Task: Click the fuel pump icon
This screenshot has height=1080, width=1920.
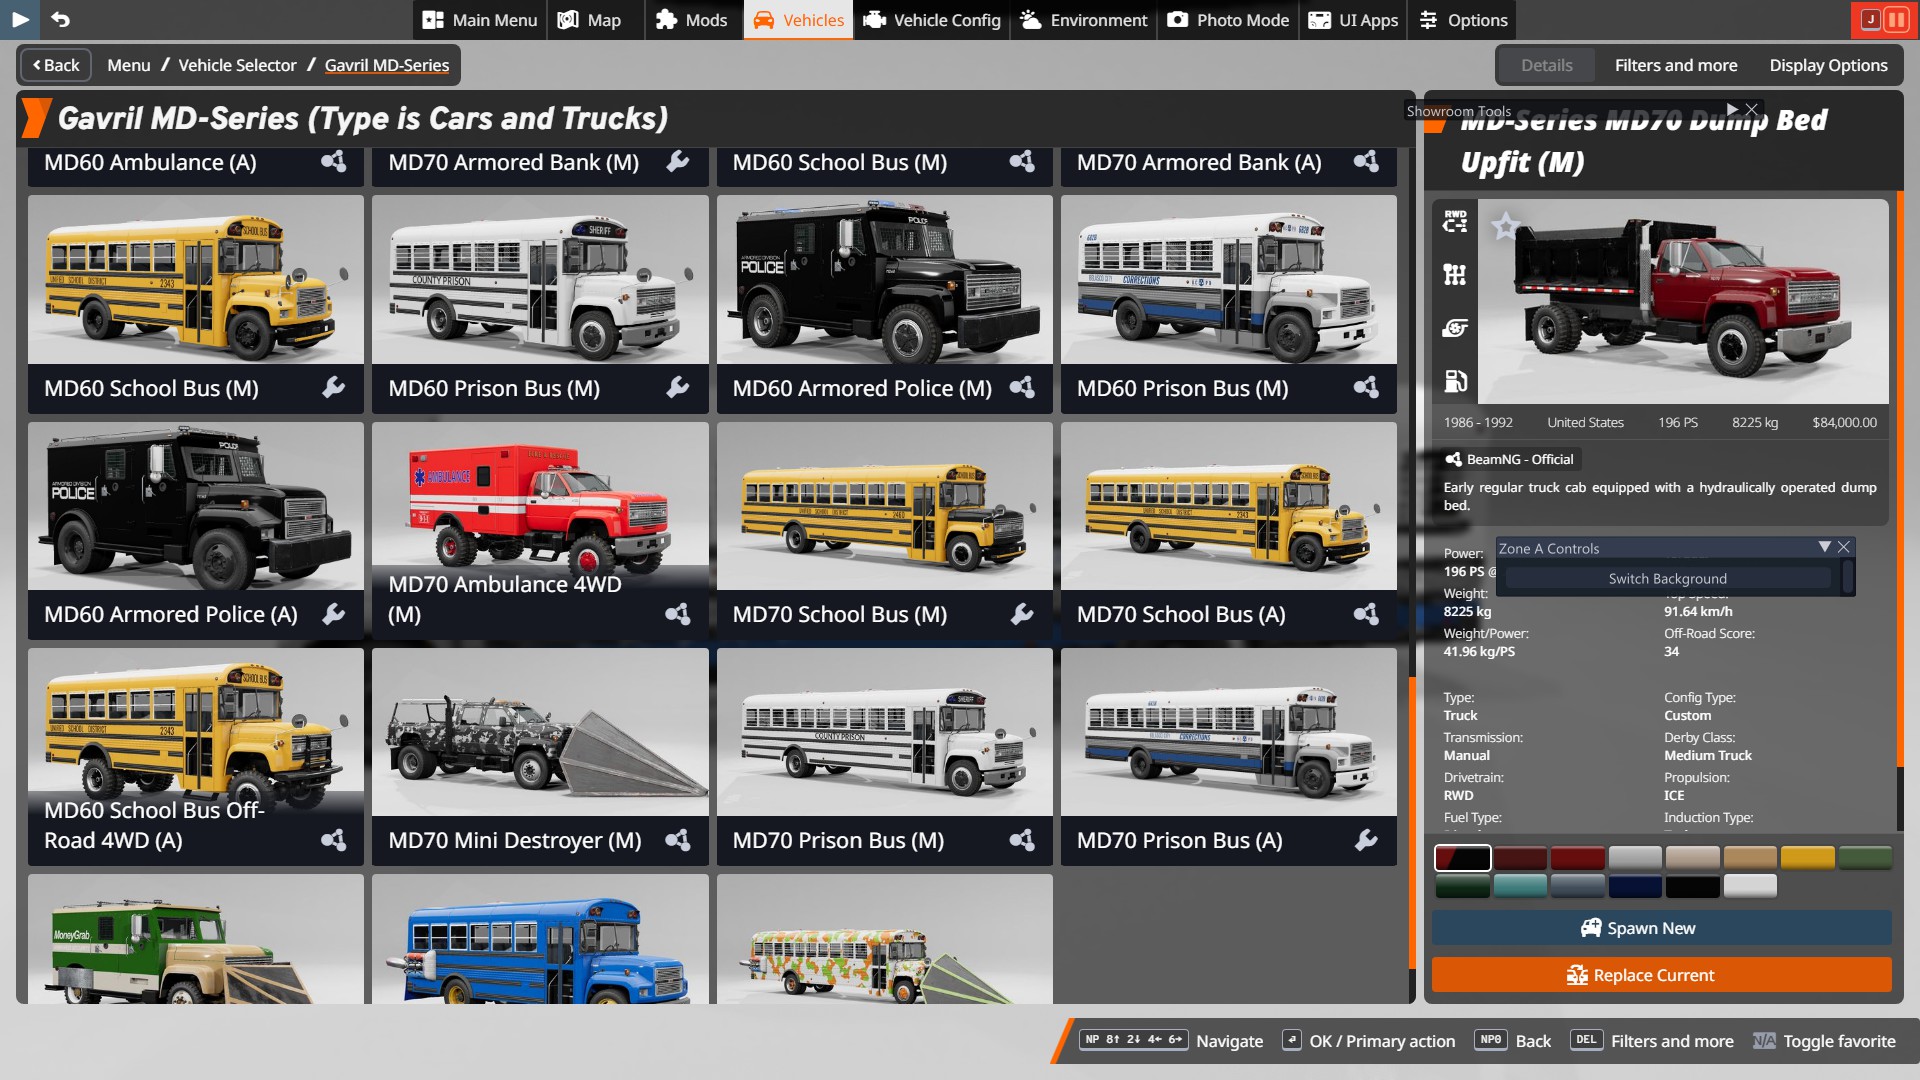Action: click(x=1455, y=381)
